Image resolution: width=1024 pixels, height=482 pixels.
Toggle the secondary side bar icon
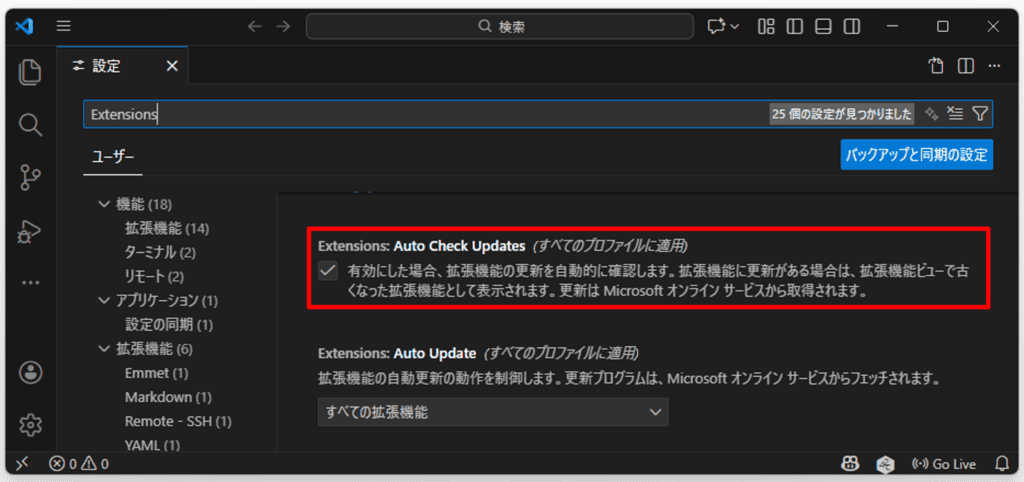pos(852,26)
